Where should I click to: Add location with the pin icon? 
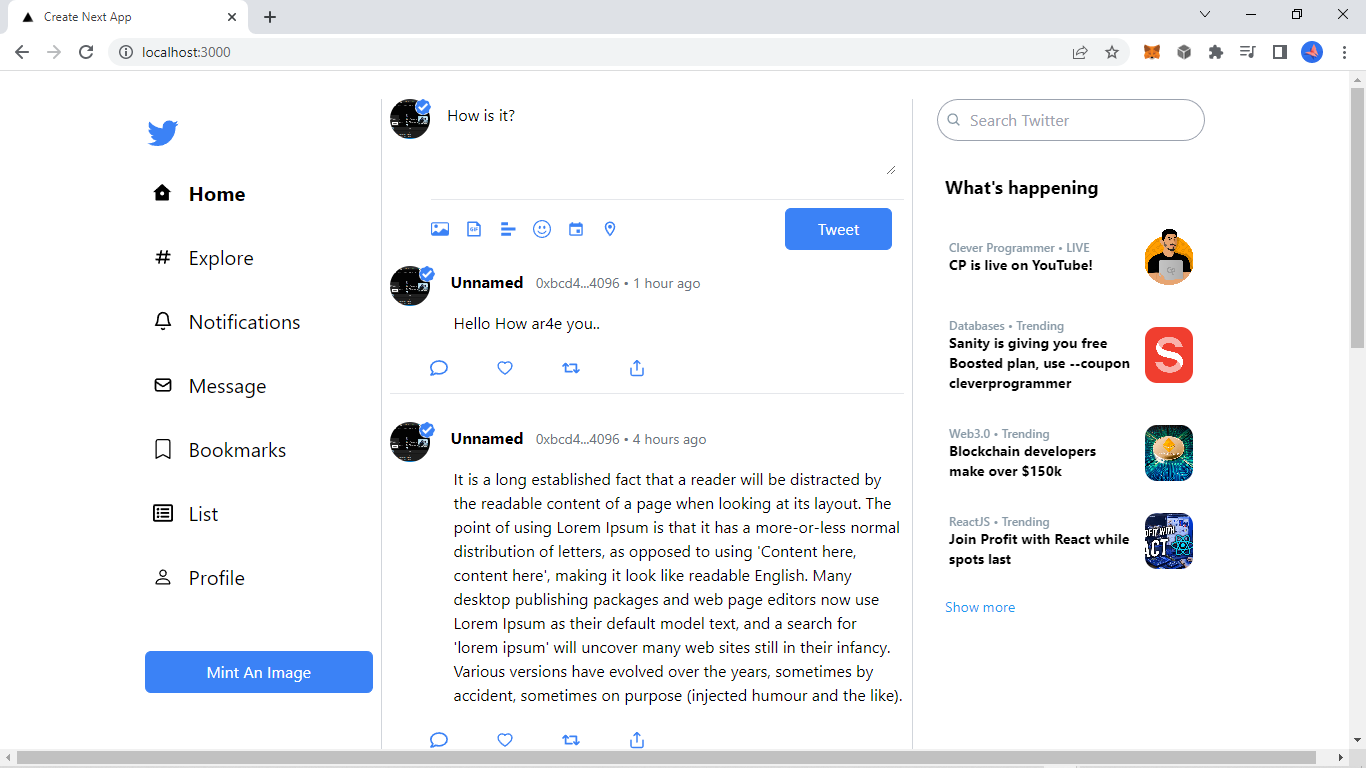tap(610, 229)
